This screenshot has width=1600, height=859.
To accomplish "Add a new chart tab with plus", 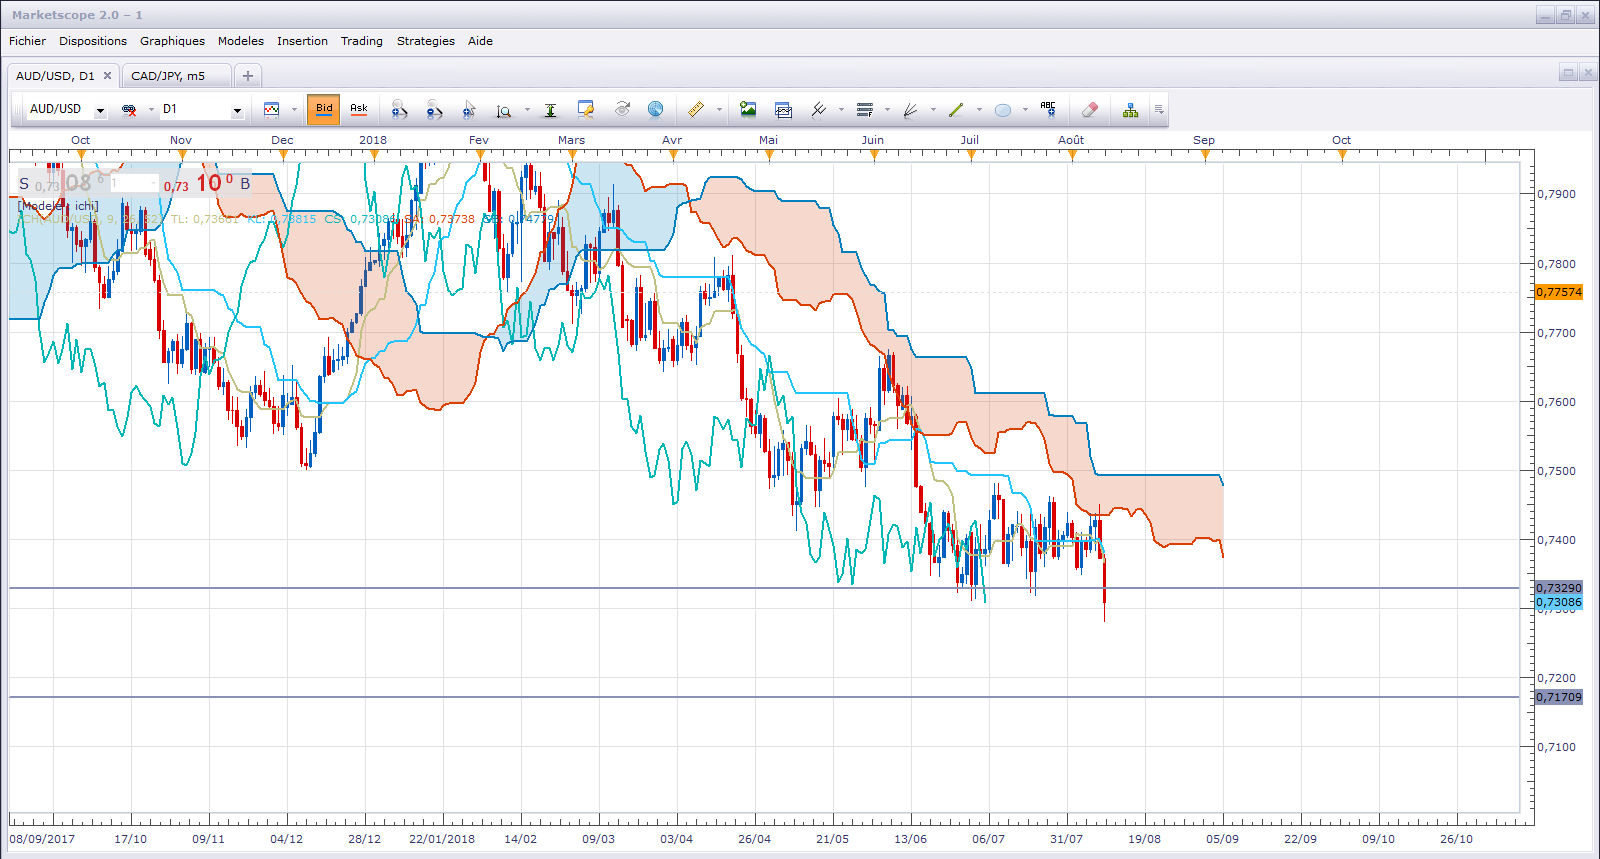I will point(248,76).
